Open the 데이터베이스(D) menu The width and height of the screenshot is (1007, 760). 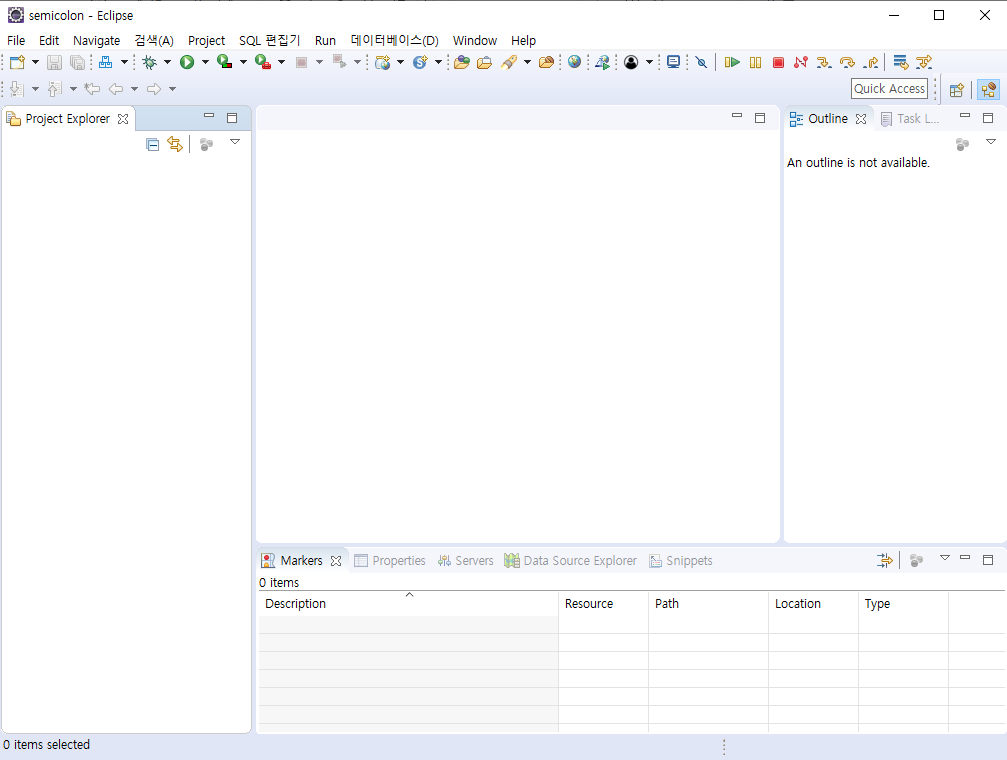pyautogui.click(x=394, y=40)
